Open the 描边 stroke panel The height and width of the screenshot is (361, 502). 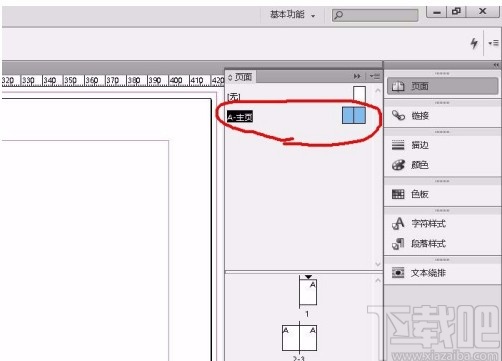click(x=442, y=145)
